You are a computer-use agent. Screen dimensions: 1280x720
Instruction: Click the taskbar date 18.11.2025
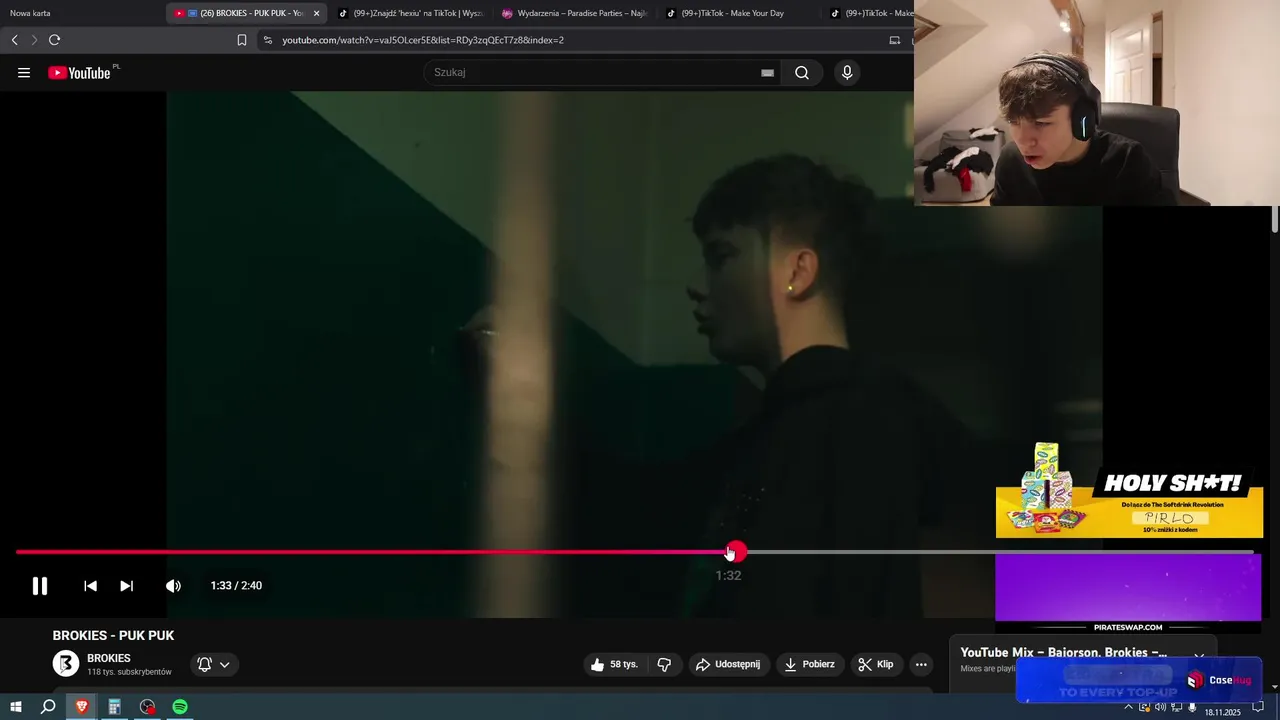[x=1222, y=712]
